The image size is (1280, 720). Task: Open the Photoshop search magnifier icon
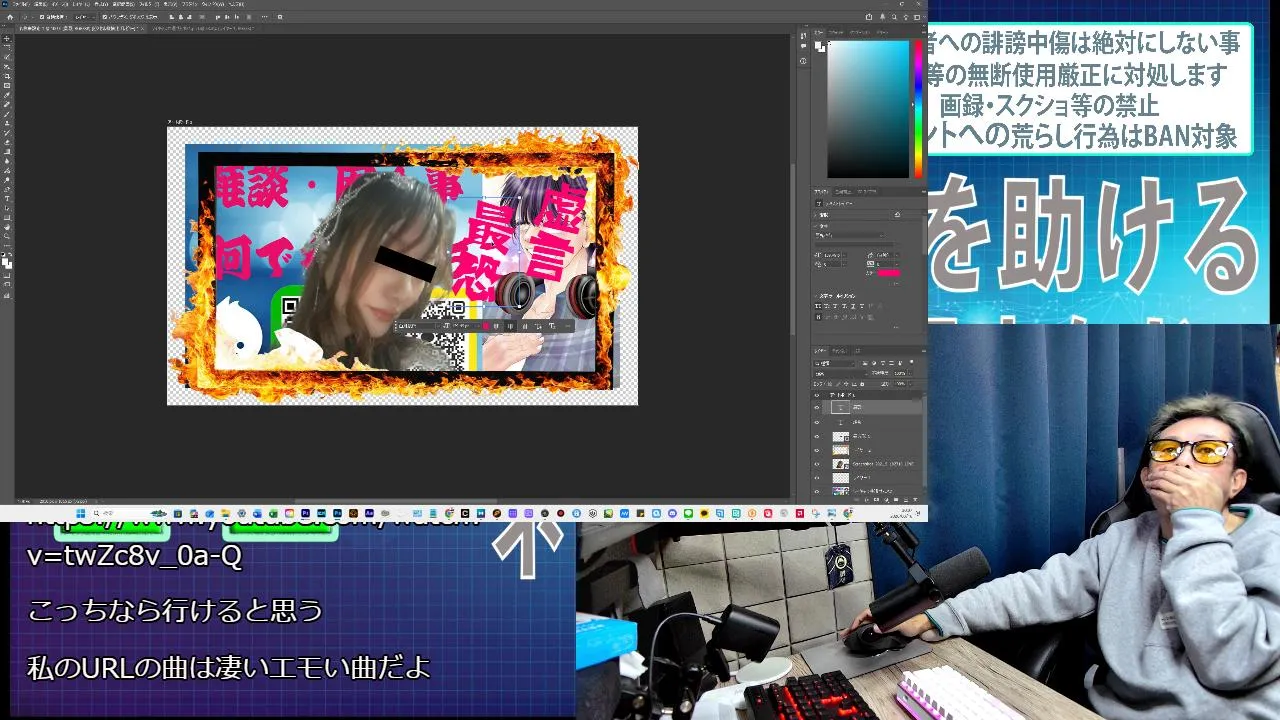(894, 17)
